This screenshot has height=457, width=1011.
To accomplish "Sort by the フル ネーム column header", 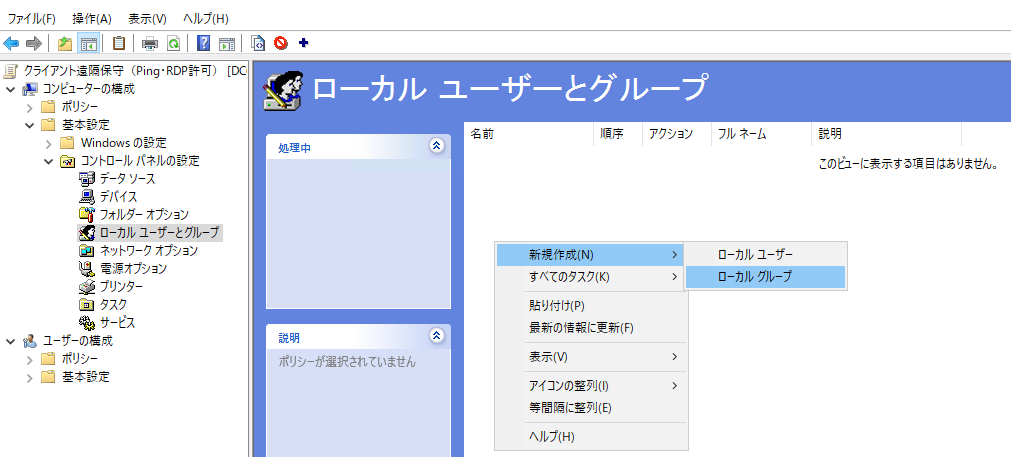I will [761, 134].
